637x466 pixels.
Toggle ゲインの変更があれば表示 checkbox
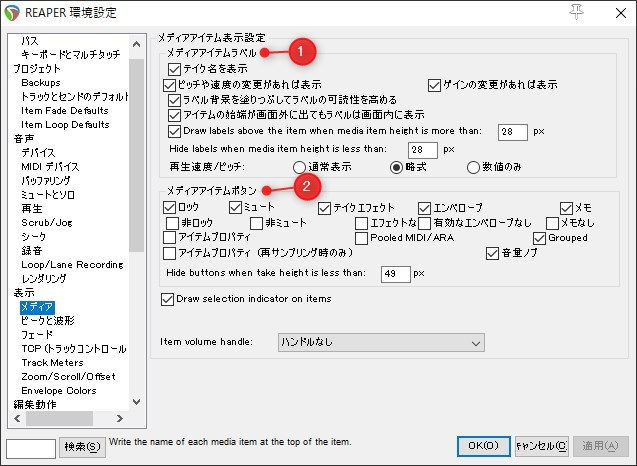[x=434, y=85]
